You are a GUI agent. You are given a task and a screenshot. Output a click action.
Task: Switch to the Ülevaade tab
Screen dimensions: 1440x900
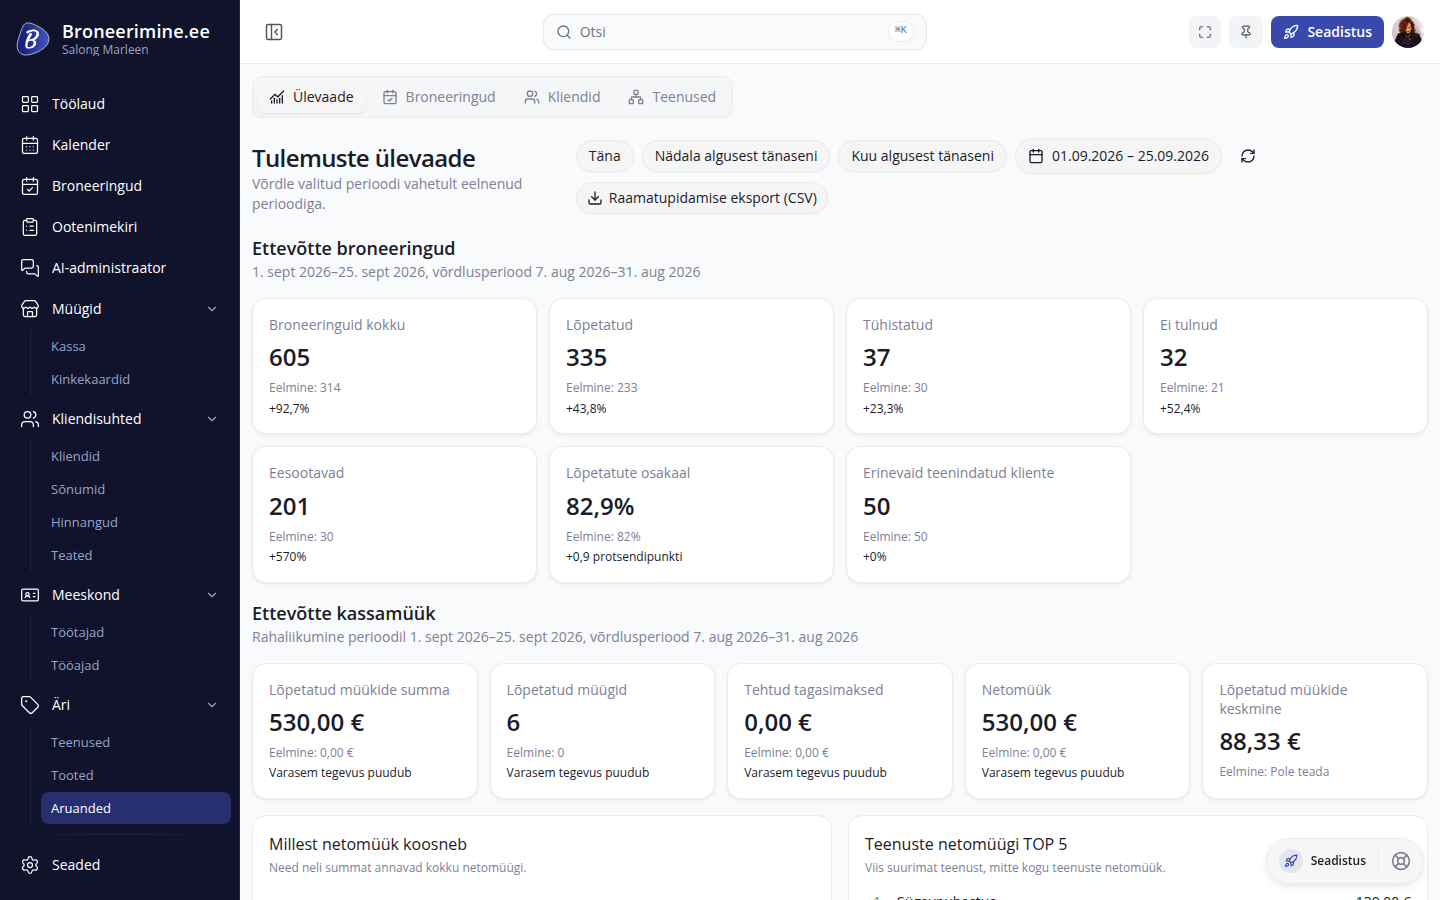tap(312, 97)
